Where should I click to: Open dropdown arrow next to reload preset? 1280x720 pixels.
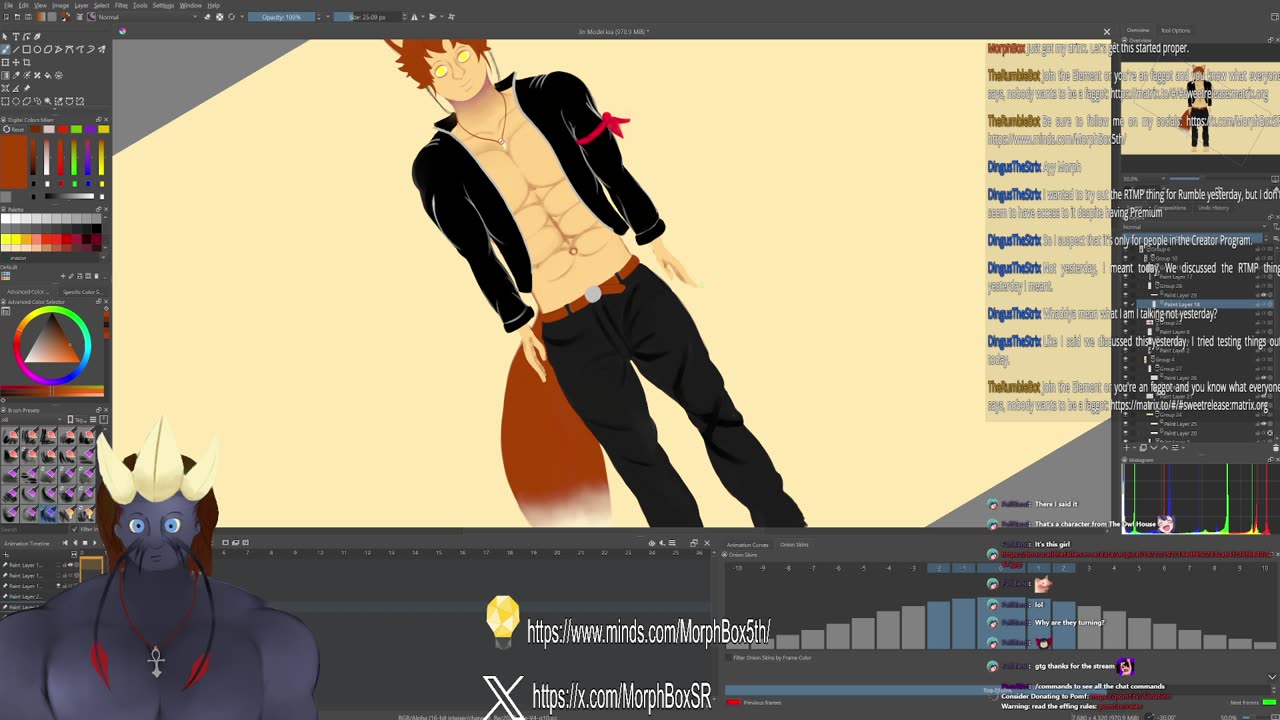coord(242,17)
